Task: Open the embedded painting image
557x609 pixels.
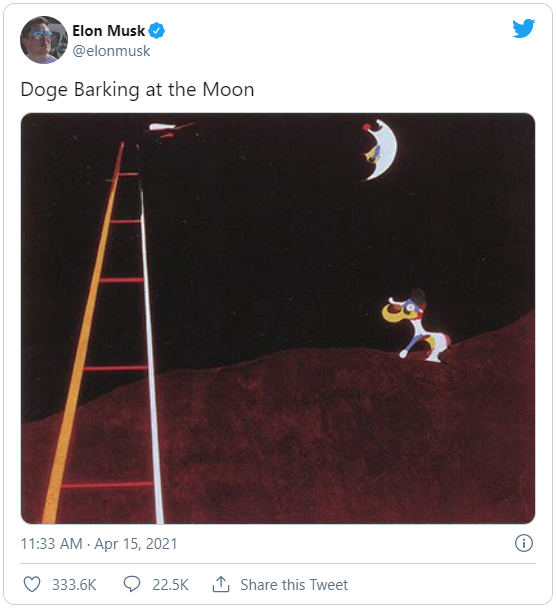Action: pos(278,318)
